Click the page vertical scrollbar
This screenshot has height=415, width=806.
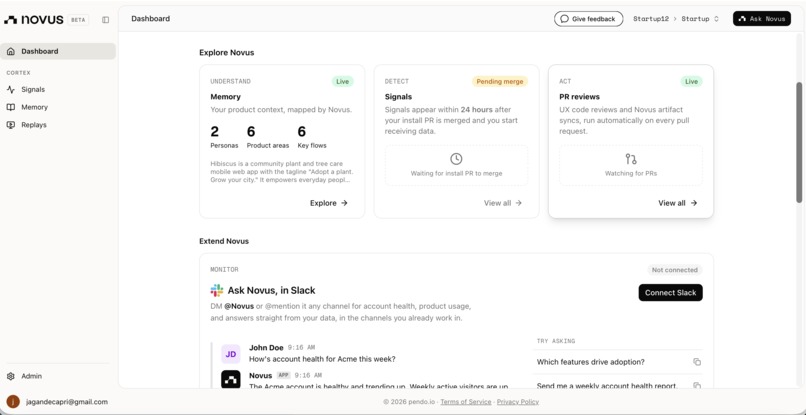[799, 142]
